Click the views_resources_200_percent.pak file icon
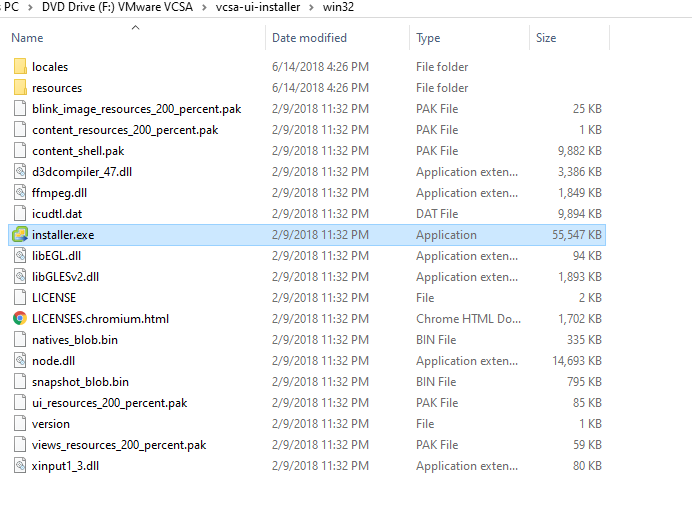 20,445
